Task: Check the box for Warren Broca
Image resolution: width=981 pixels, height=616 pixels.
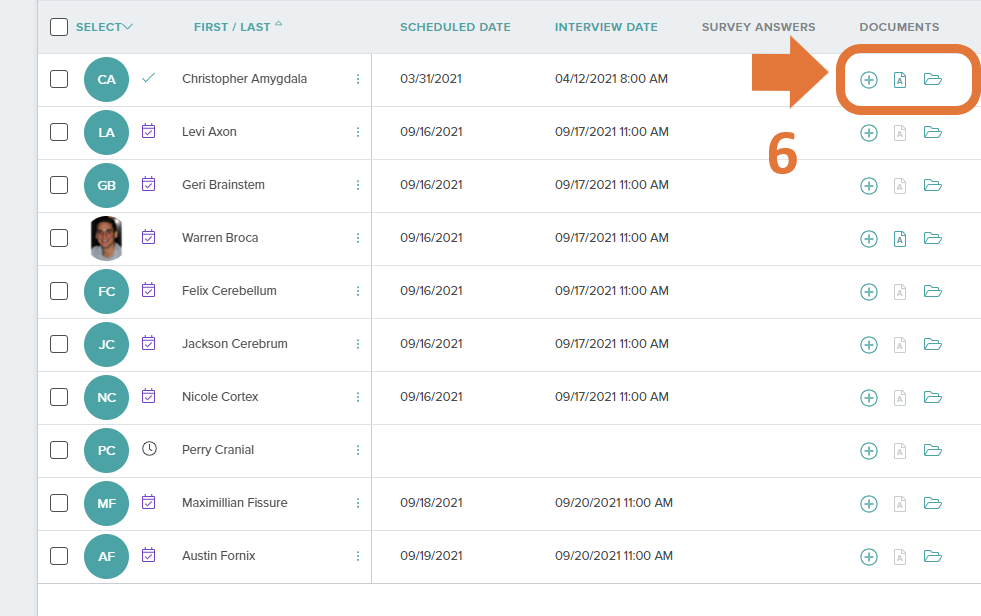Action: click(x=59, y=238)
